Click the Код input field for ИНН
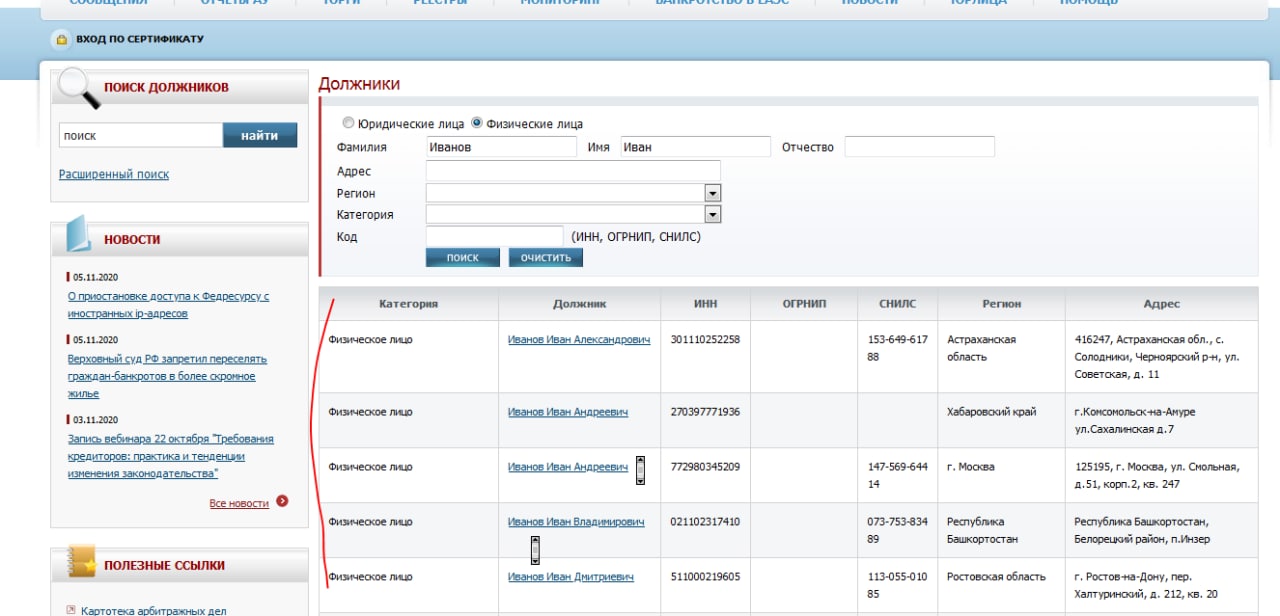1280x616 pixels. (494, 236)
